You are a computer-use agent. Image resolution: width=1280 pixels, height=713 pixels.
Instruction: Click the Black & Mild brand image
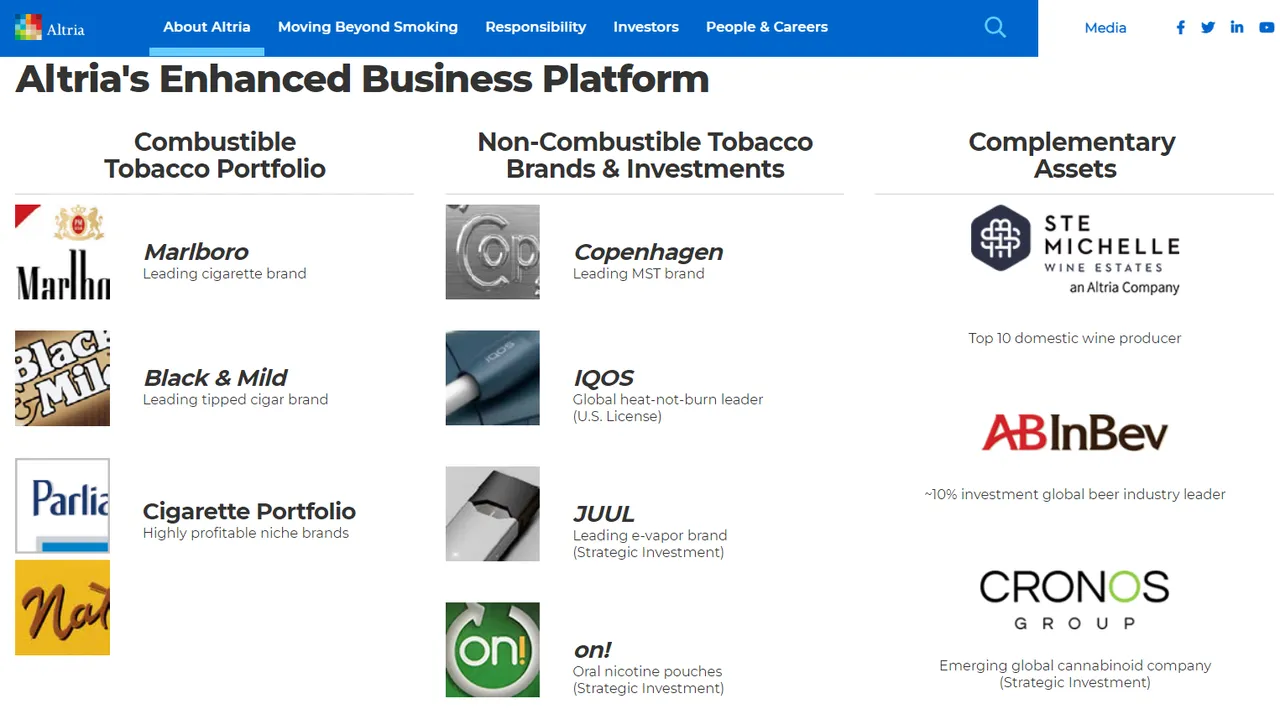click(62, 378)
